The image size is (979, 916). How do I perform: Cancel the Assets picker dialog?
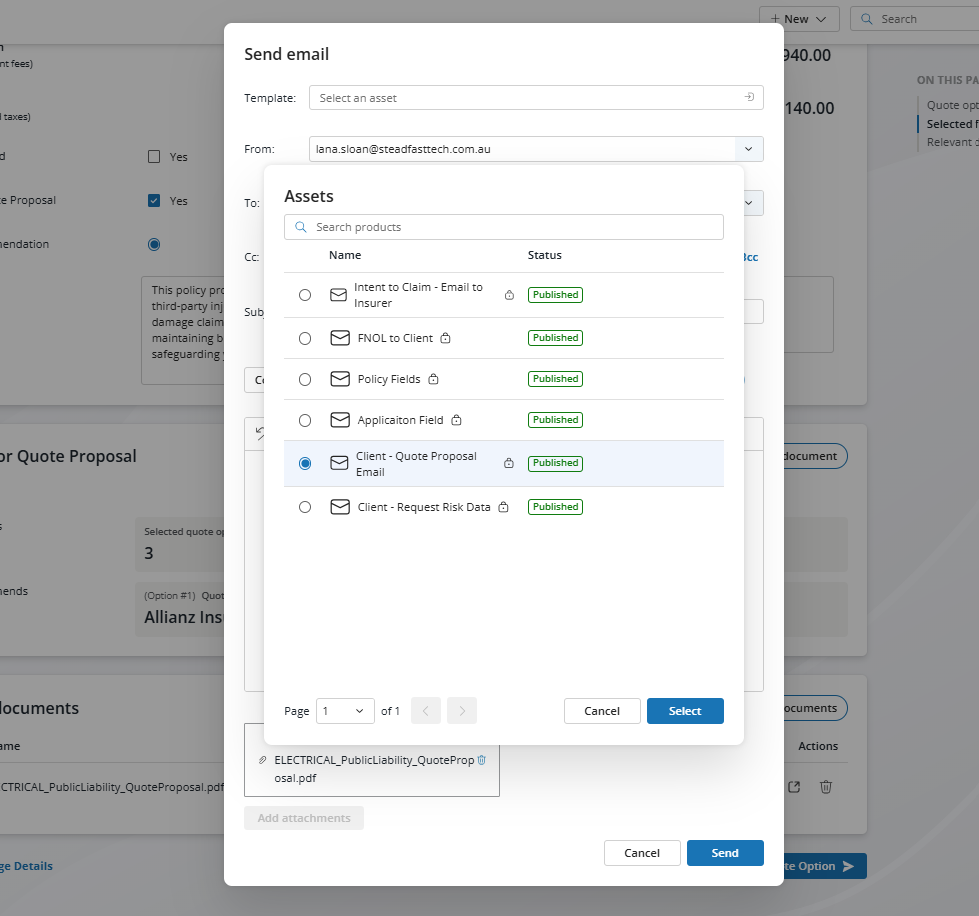click(602, 711)
